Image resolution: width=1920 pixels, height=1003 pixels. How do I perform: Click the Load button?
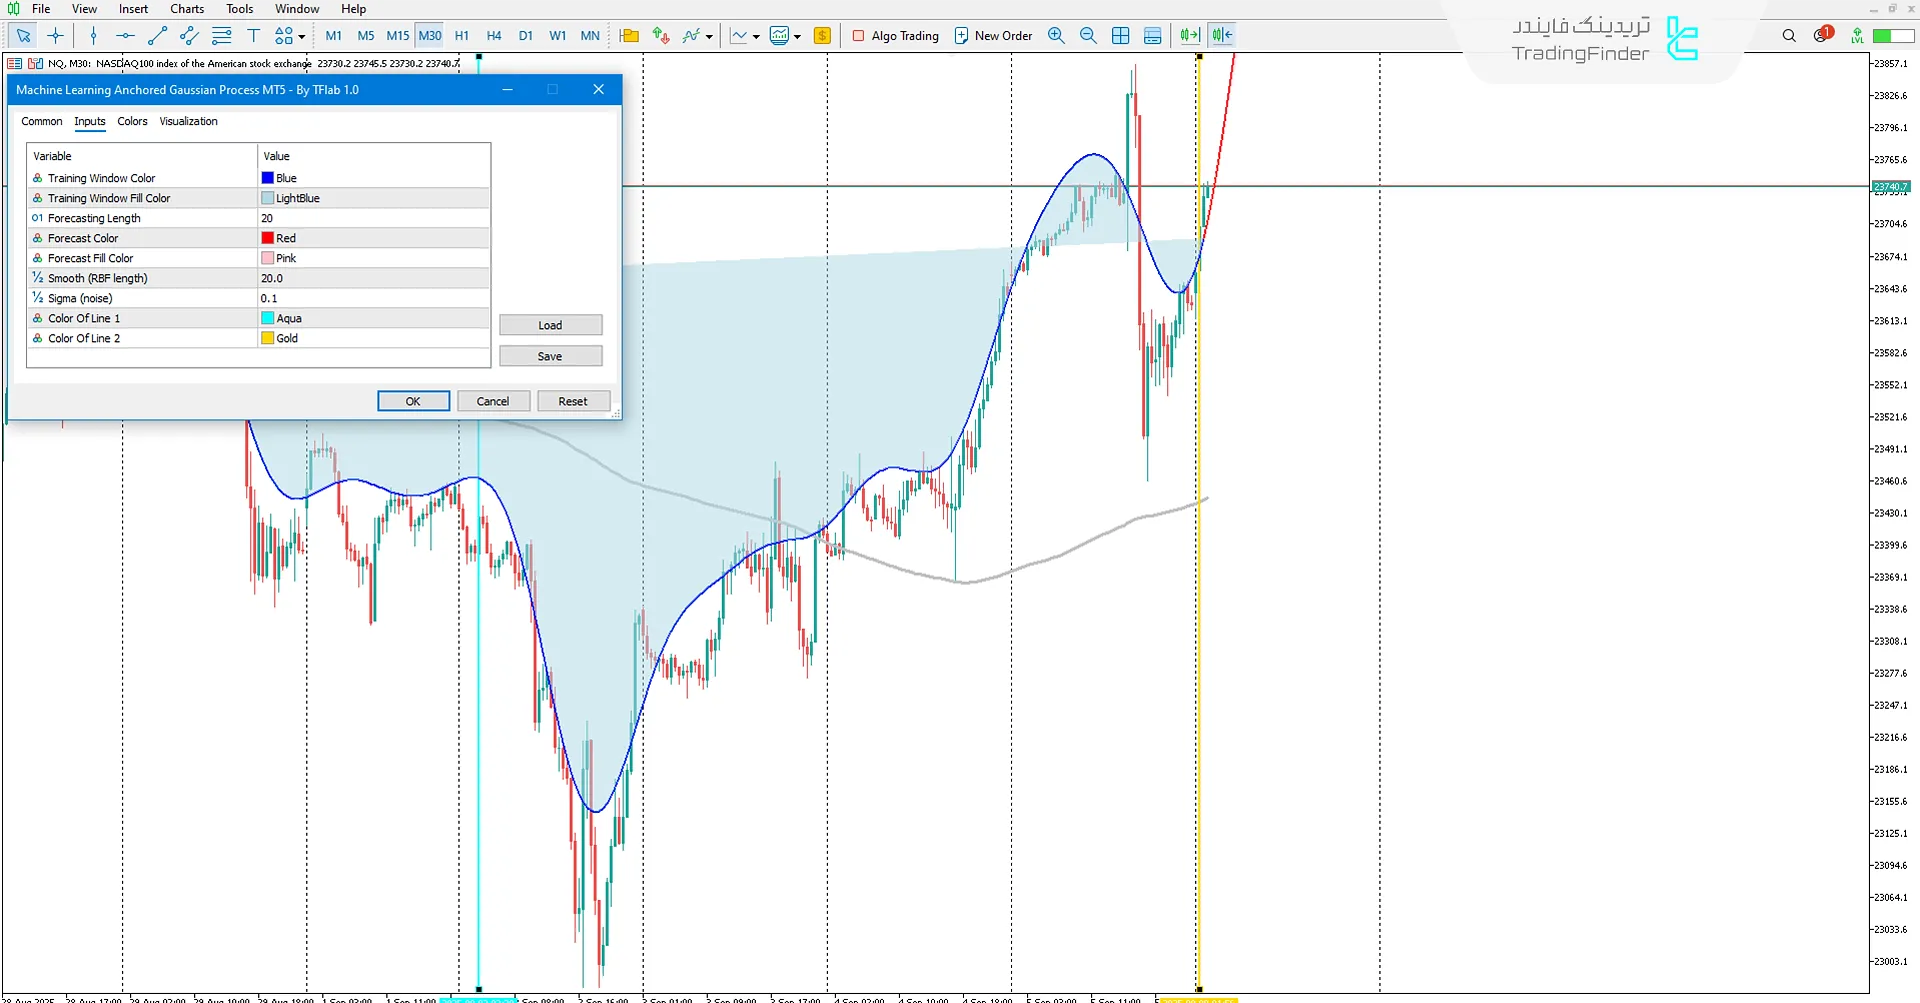pyautogui.click(x=550, y=325)
